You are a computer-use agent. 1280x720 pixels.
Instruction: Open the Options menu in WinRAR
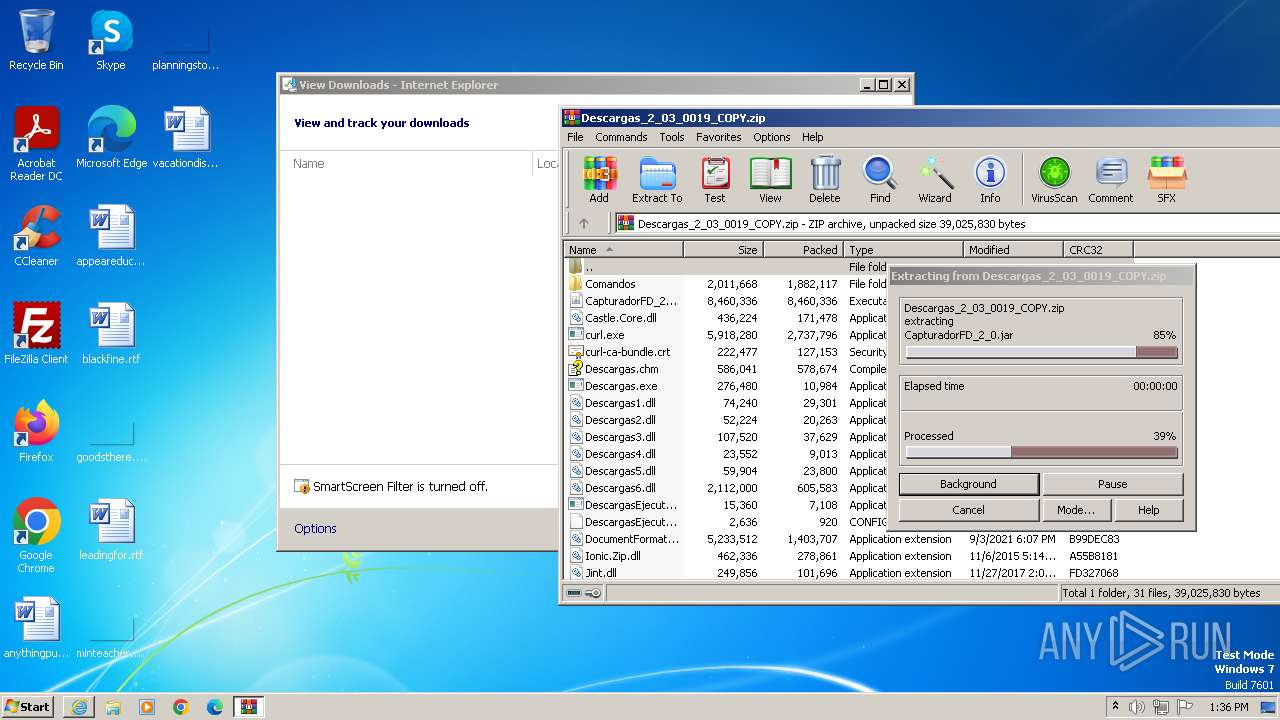pyautogui.click(x=772, y=137)
